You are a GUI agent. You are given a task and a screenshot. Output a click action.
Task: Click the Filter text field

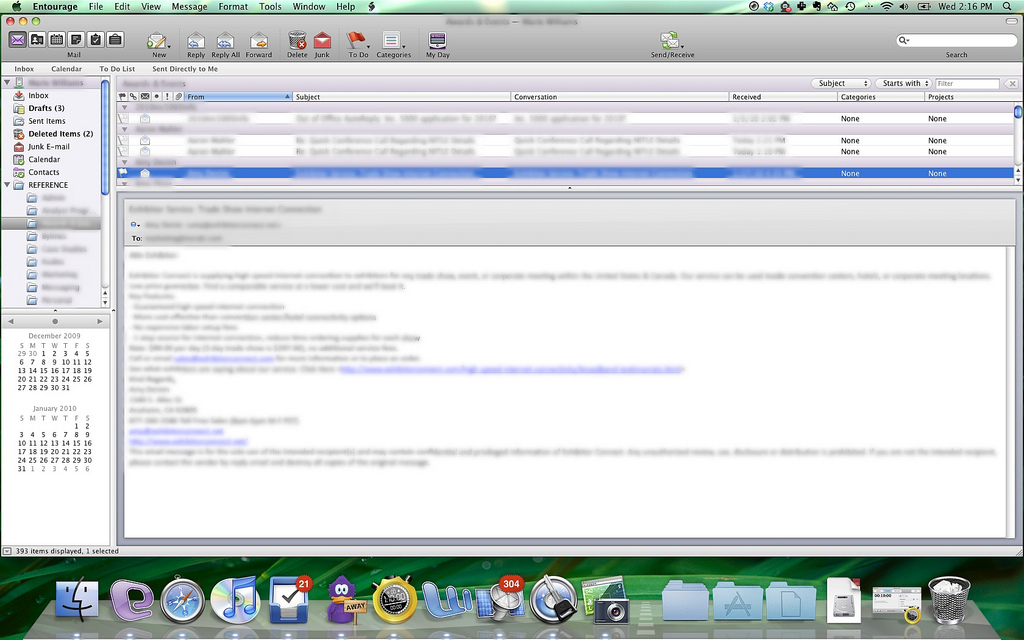[967, 84]
